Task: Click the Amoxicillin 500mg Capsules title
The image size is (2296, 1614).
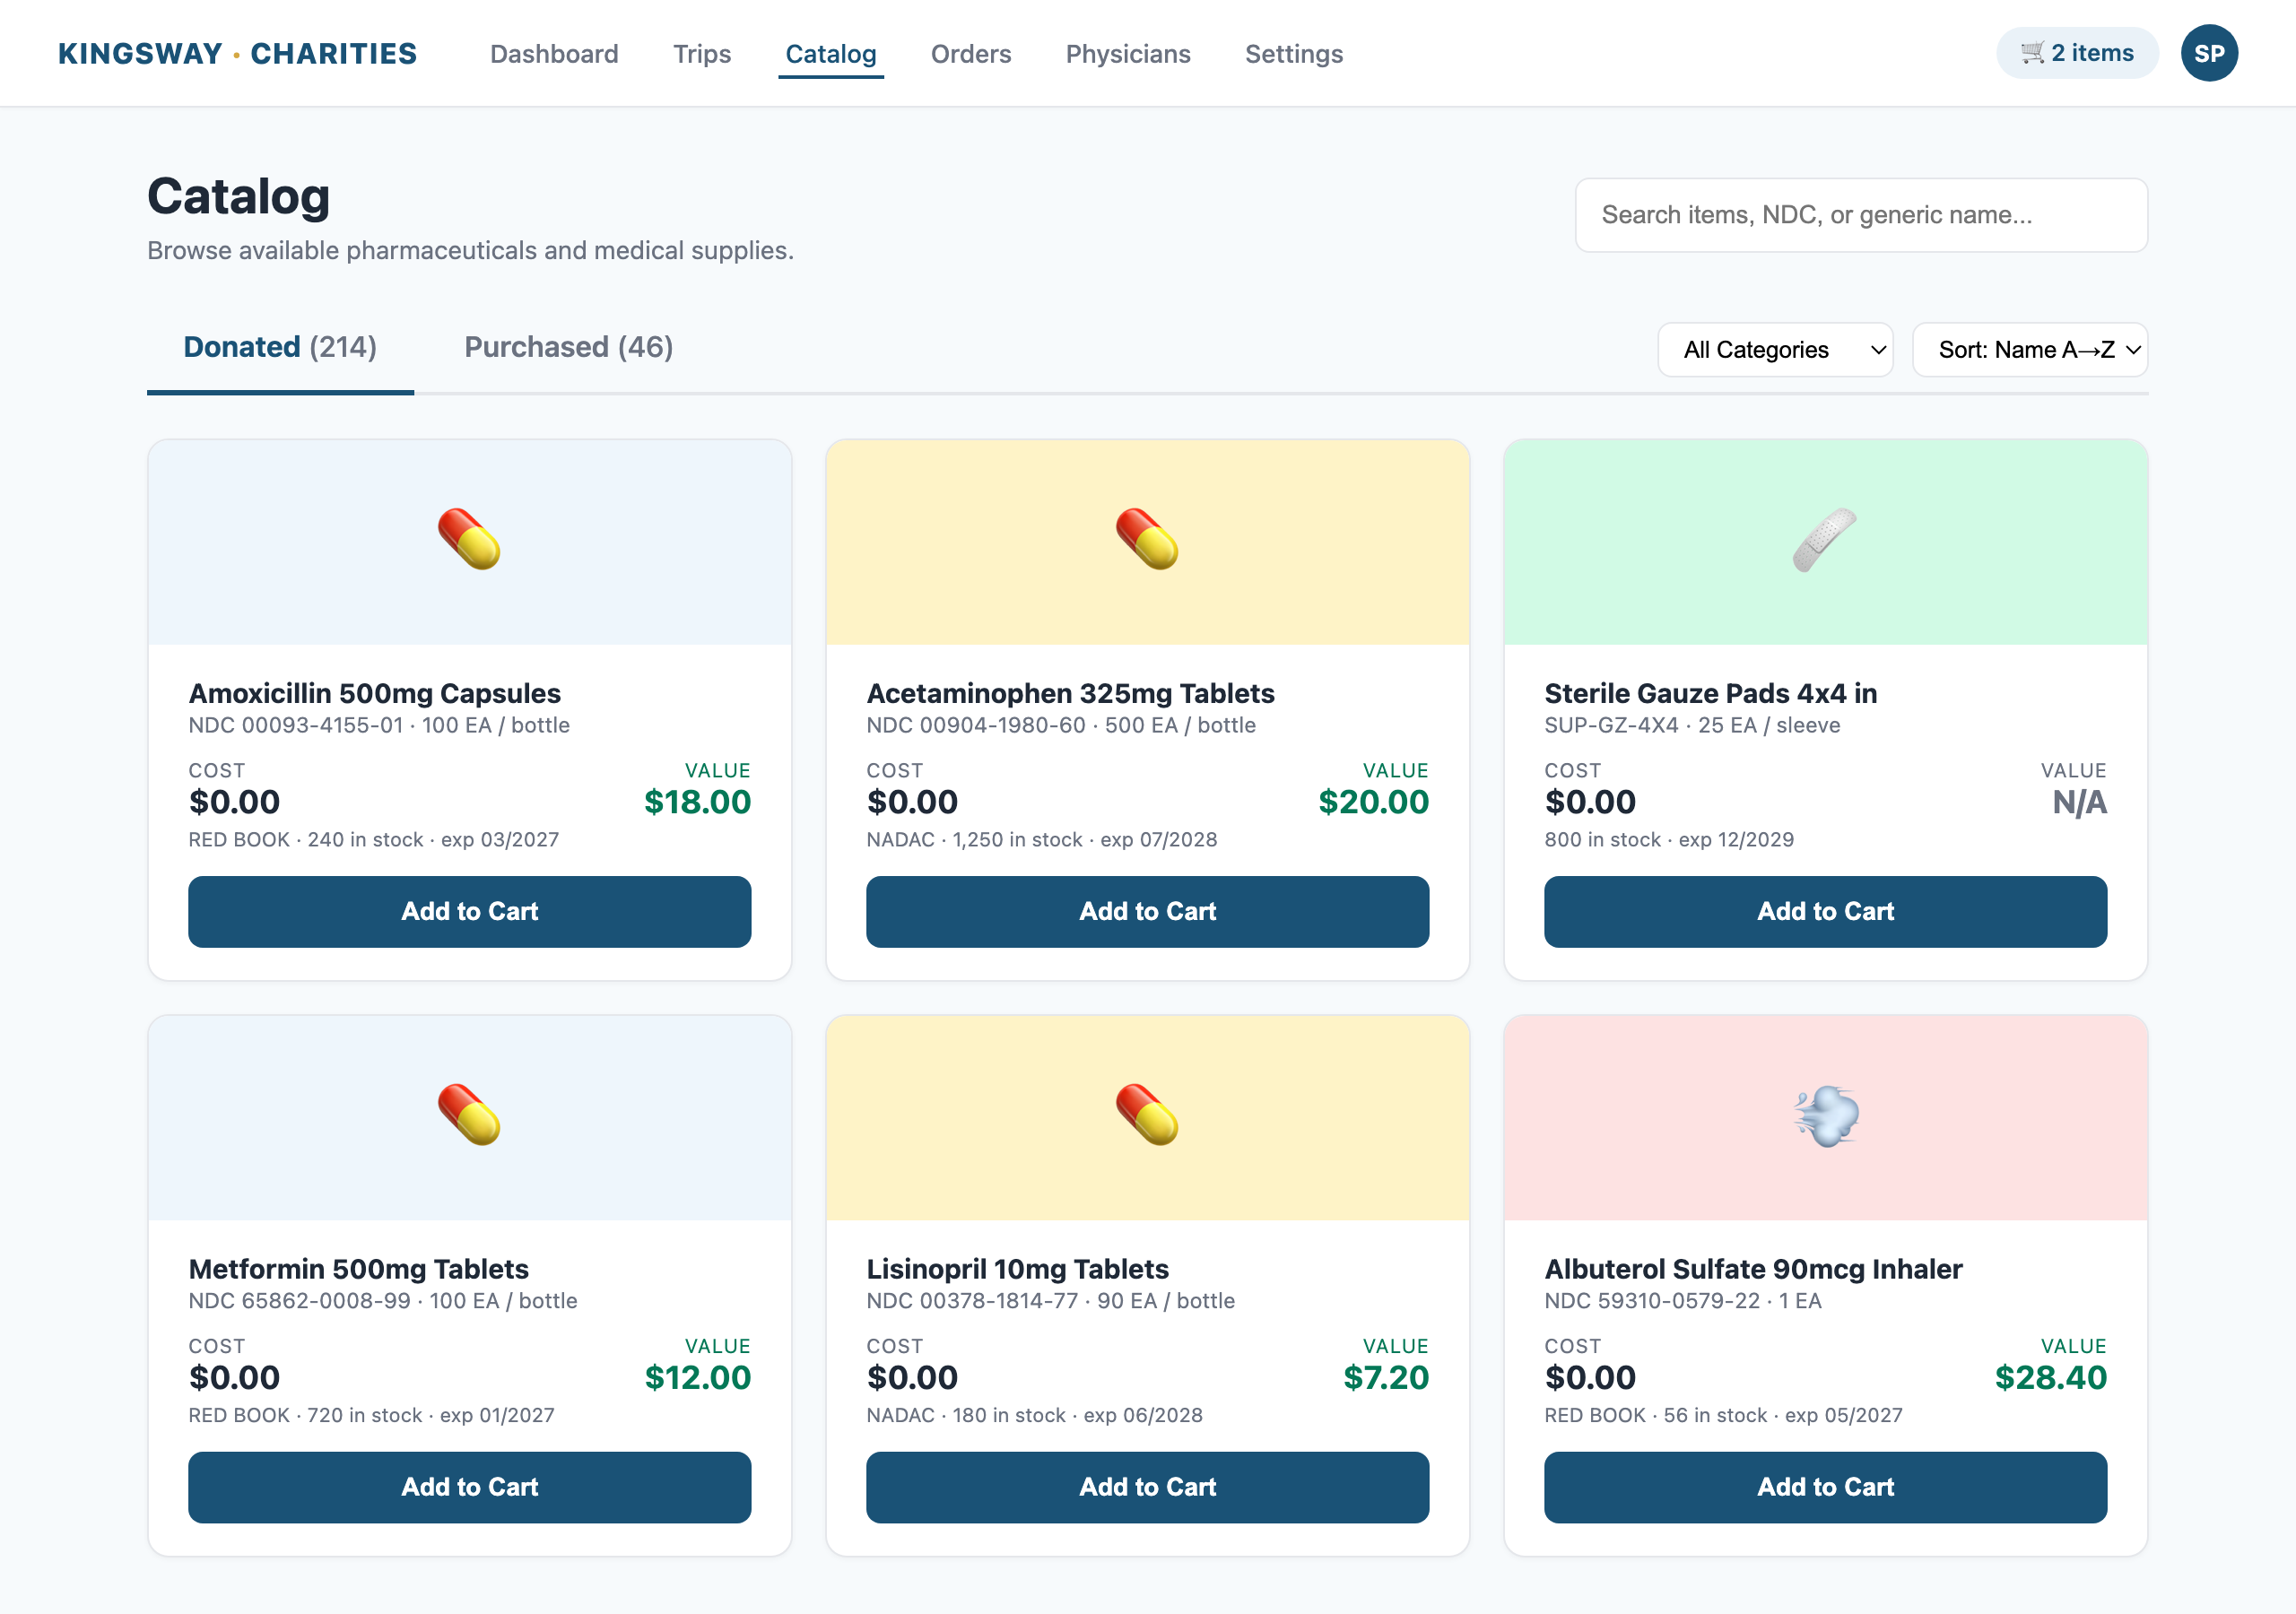Action: [375, 693]
